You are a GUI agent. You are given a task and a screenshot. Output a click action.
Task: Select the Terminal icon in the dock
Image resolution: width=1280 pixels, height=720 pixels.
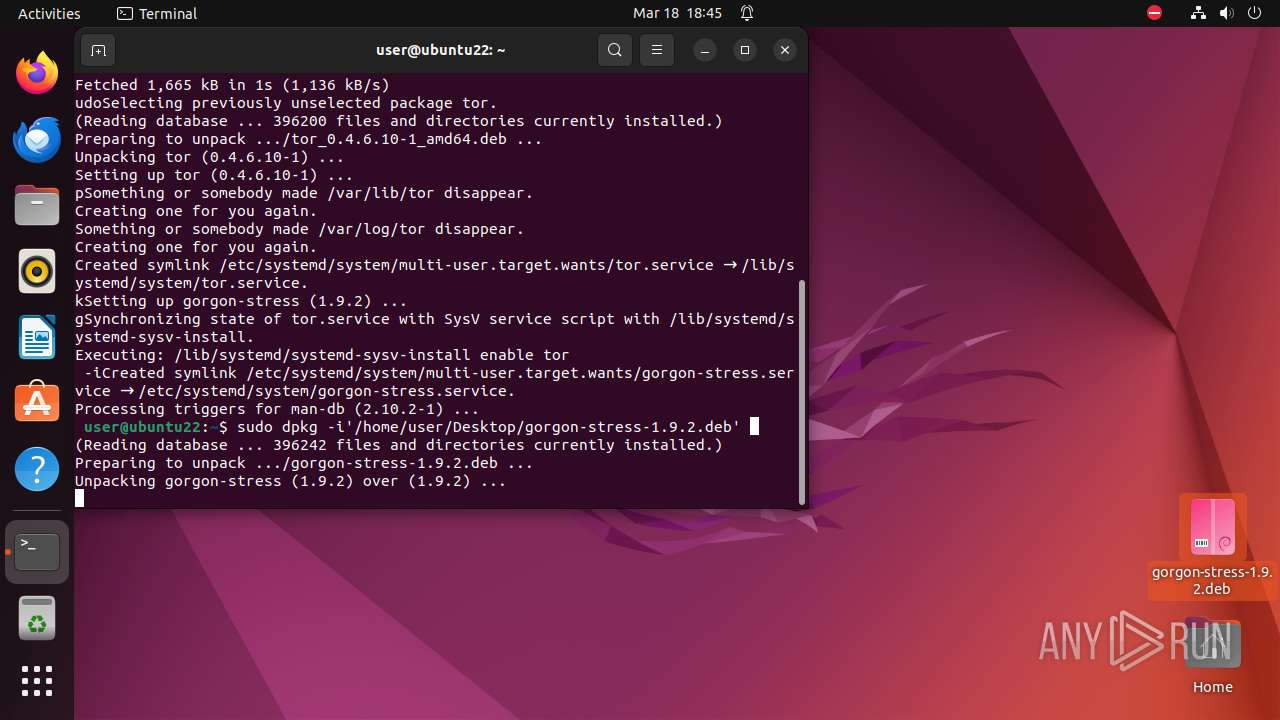tap(37, 551)
